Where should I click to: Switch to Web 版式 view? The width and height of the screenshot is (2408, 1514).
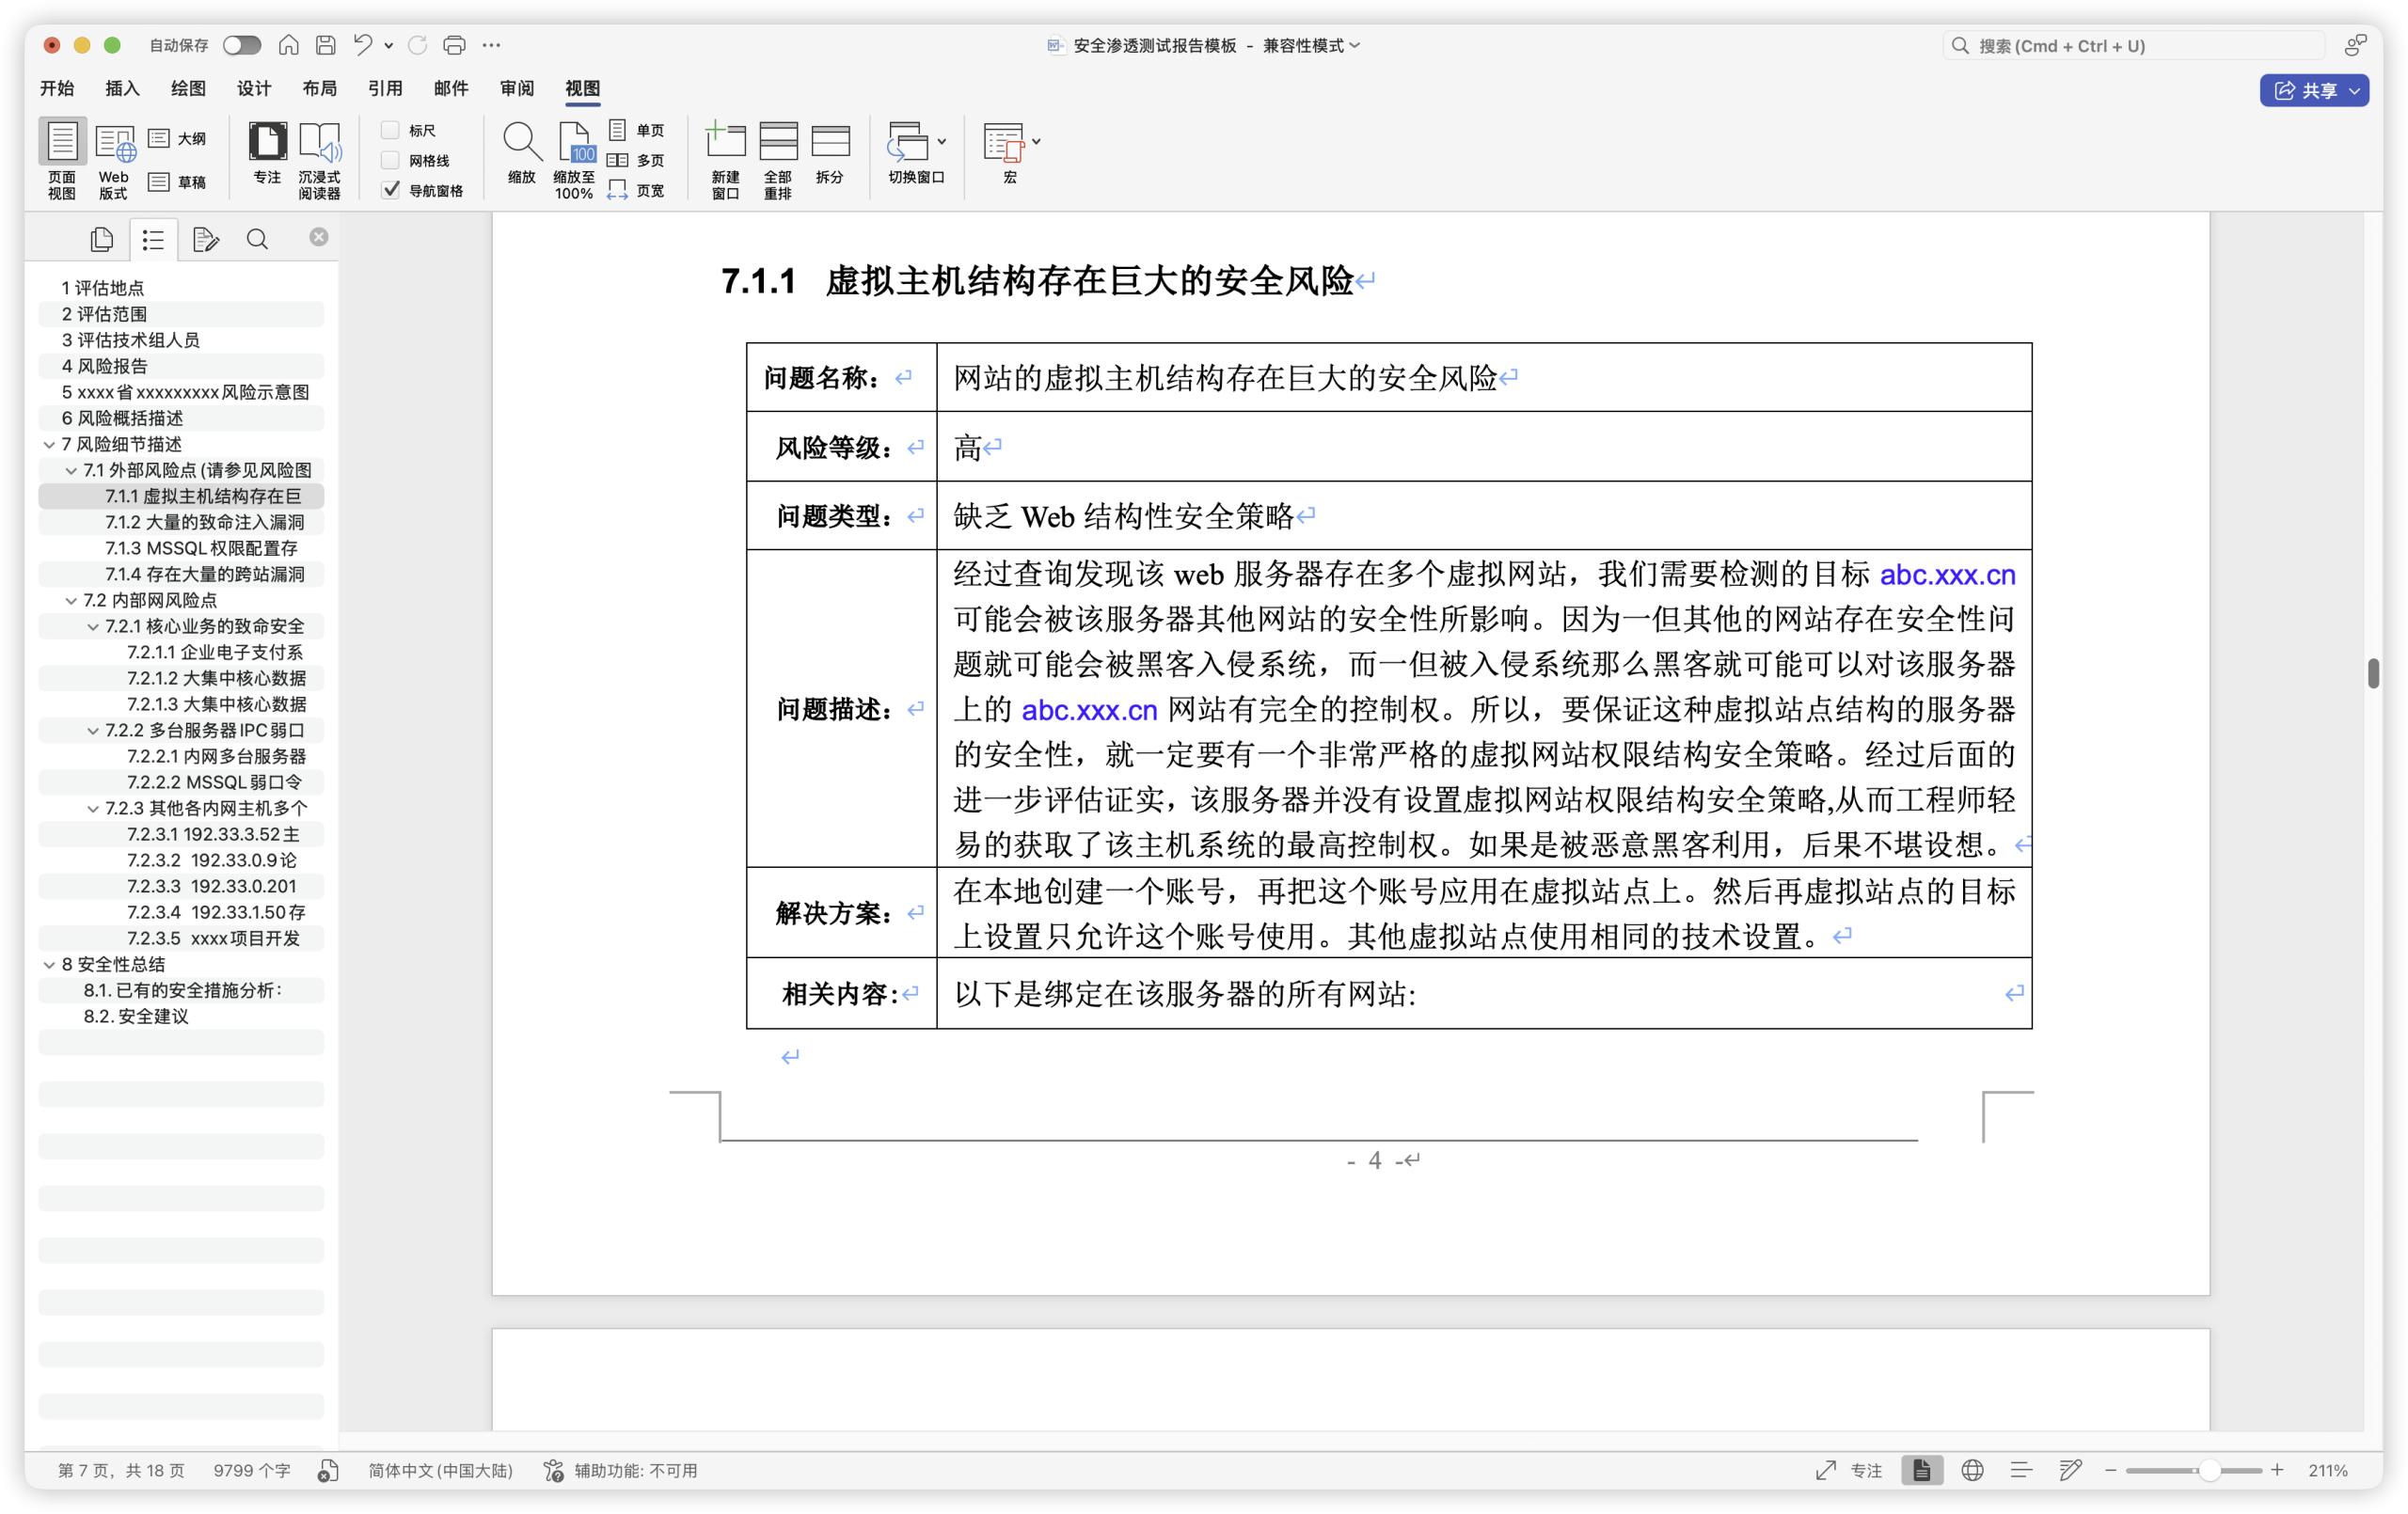click(113, 158)
